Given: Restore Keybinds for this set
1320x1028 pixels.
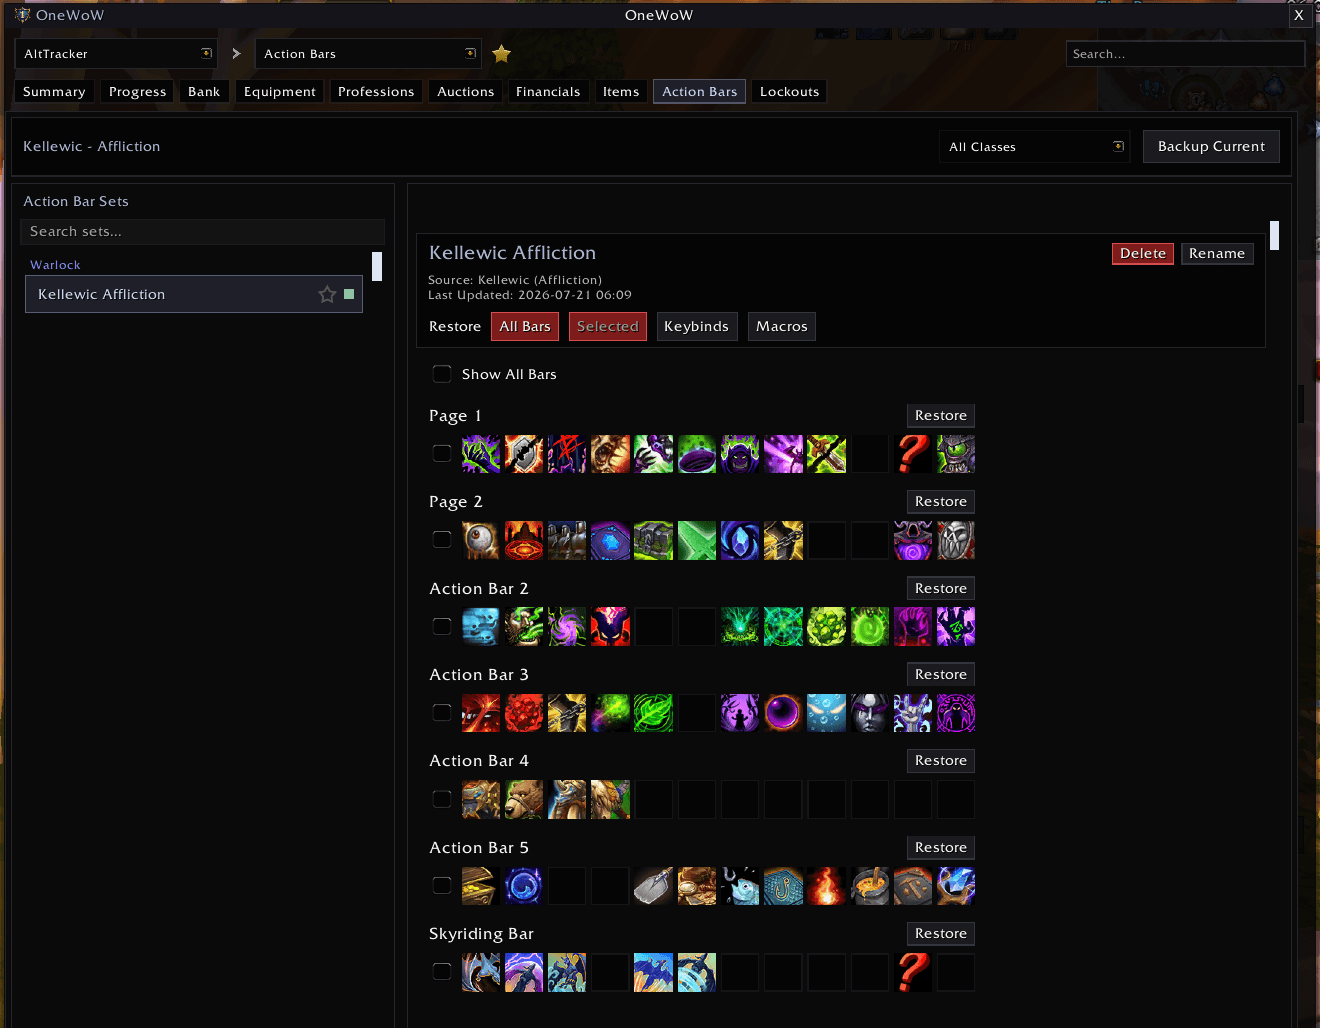Looking at the screenshot, I should pos(696,327).
